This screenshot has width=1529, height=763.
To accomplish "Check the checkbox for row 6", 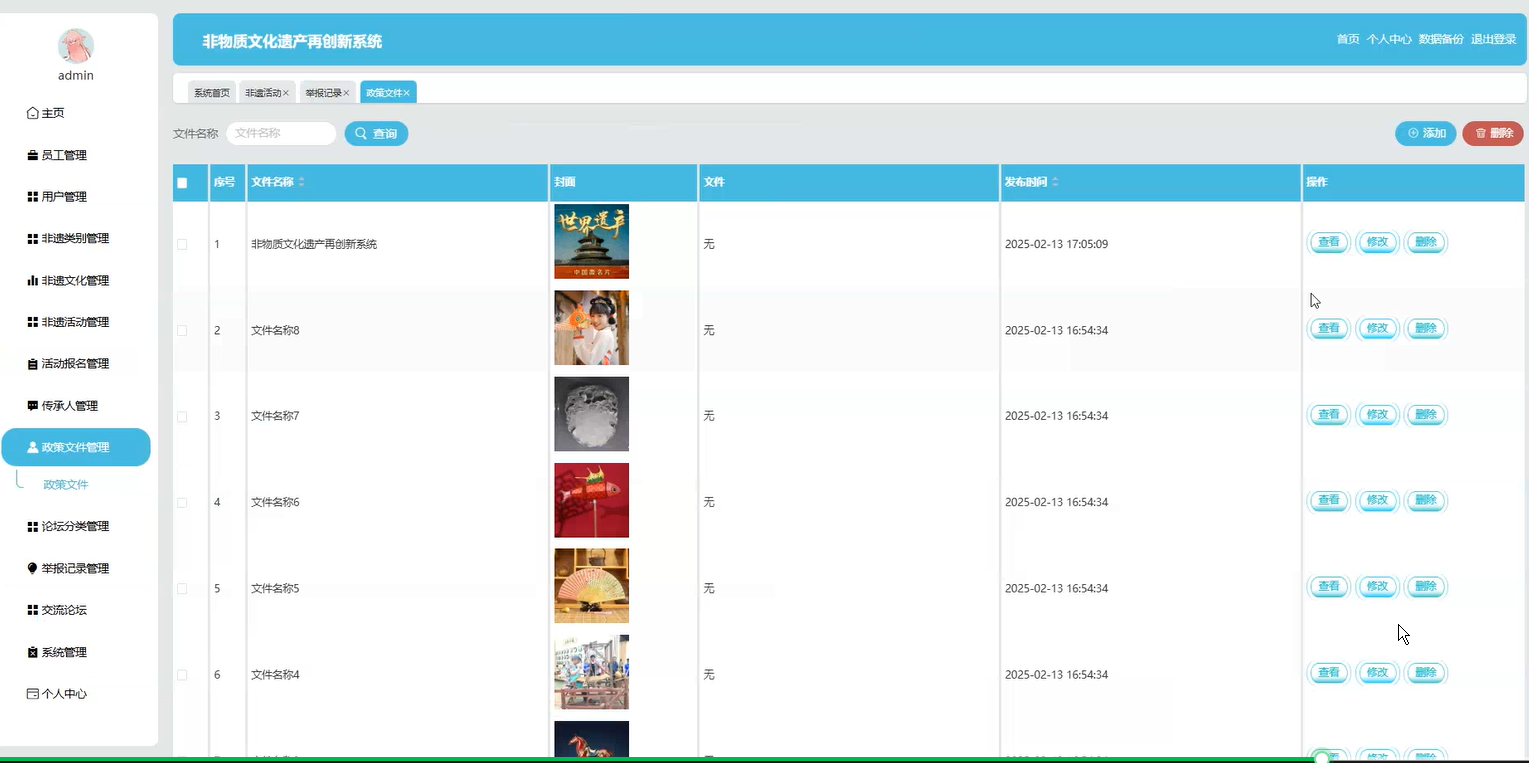I will pyautogui.click(x=182, y=675).
